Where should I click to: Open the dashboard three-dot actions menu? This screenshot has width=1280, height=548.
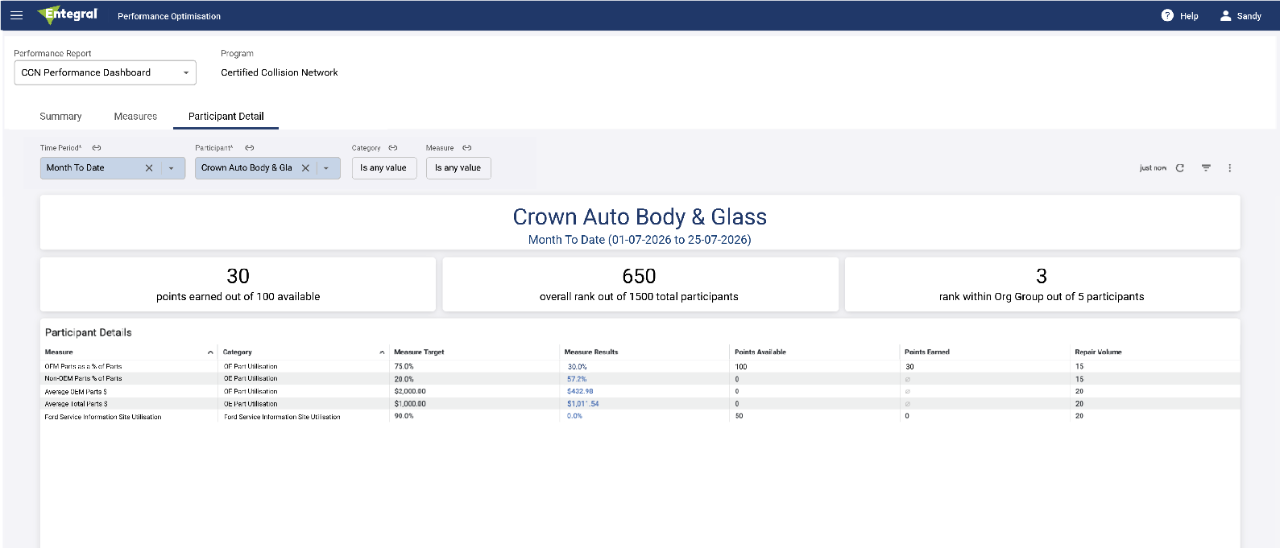click(1230, 168)
